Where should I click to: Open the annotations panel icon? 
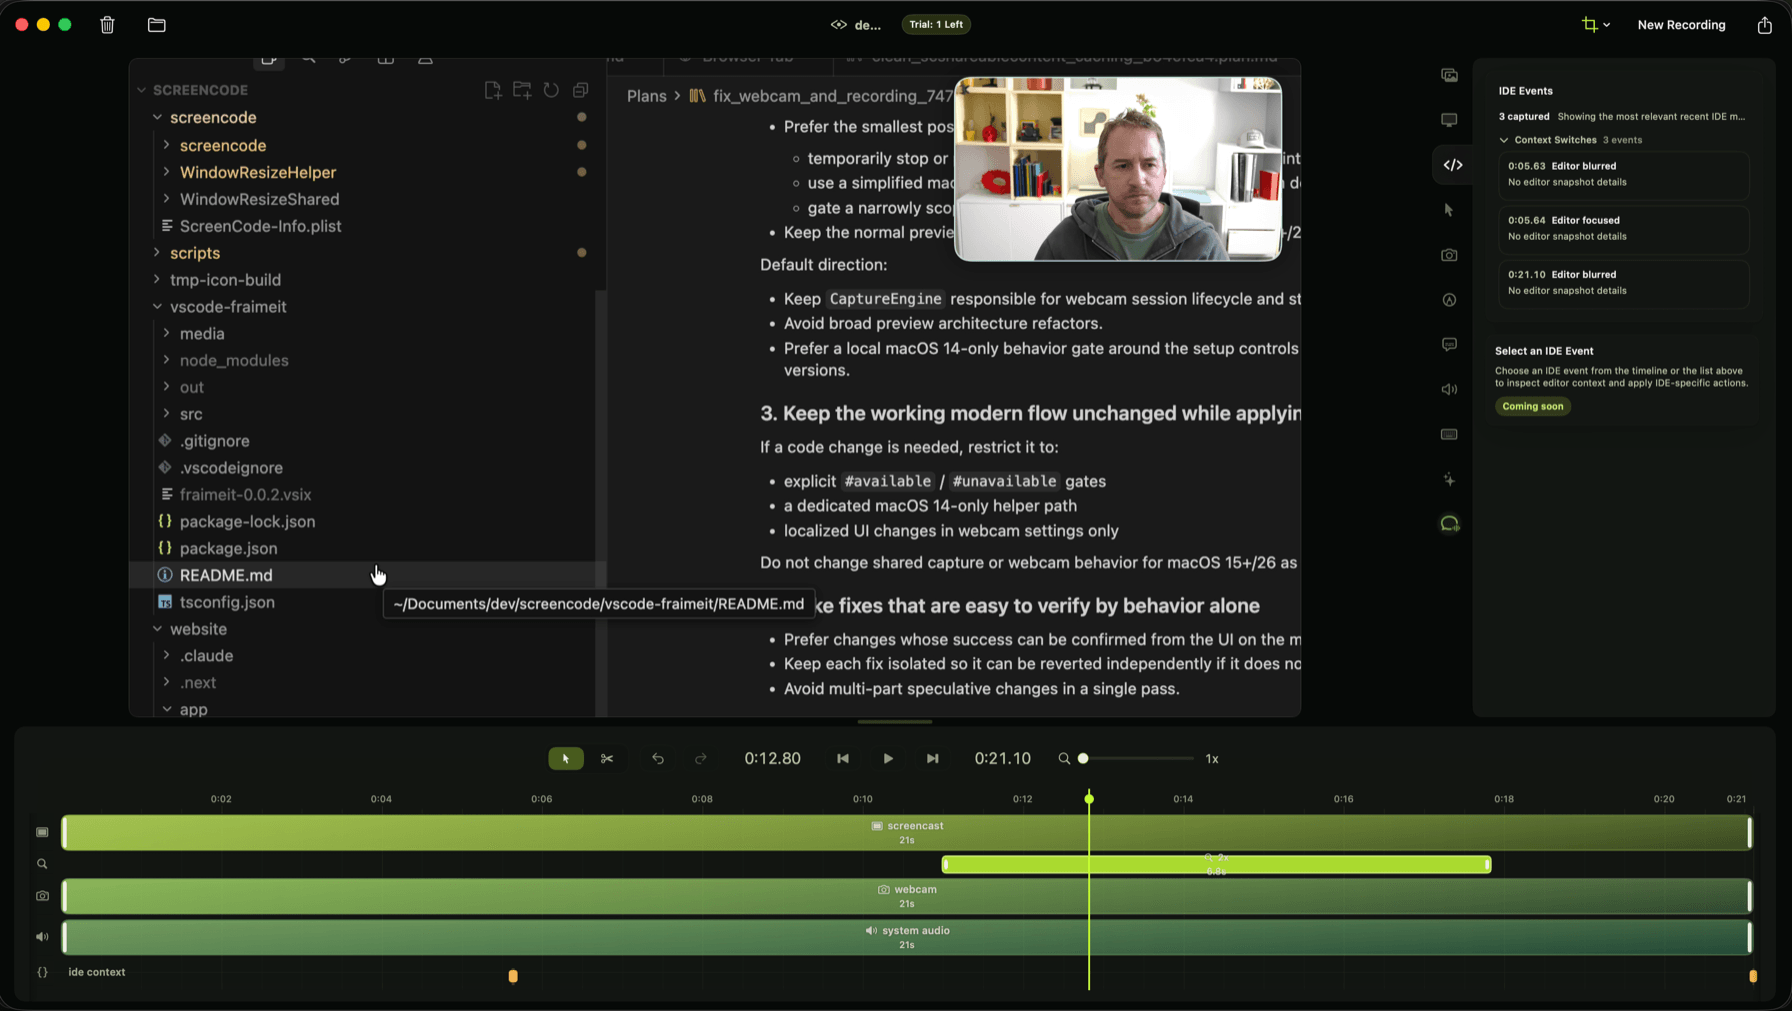tap(1449, 300)
